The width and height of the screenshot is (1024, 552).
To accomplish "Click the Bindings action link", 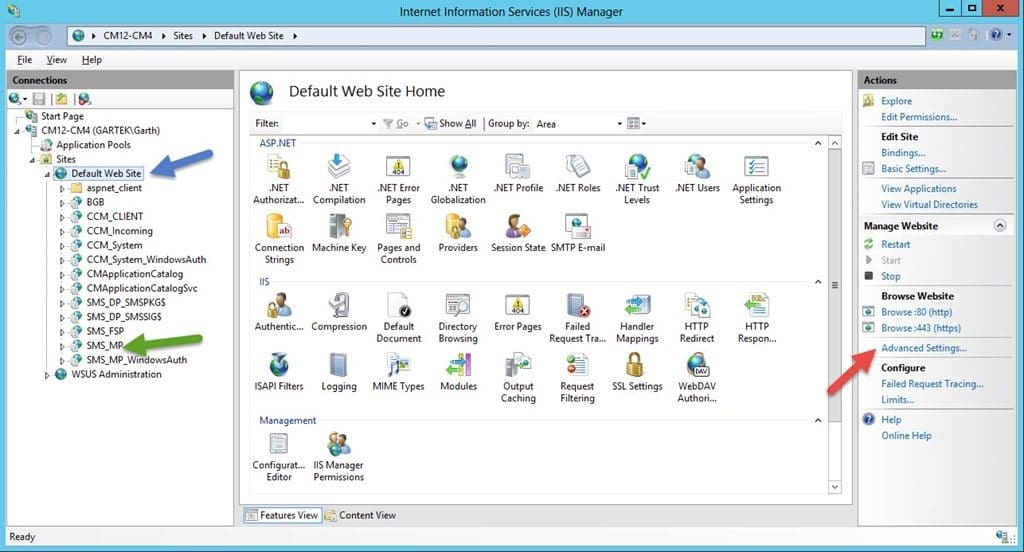I will (903, 152).
